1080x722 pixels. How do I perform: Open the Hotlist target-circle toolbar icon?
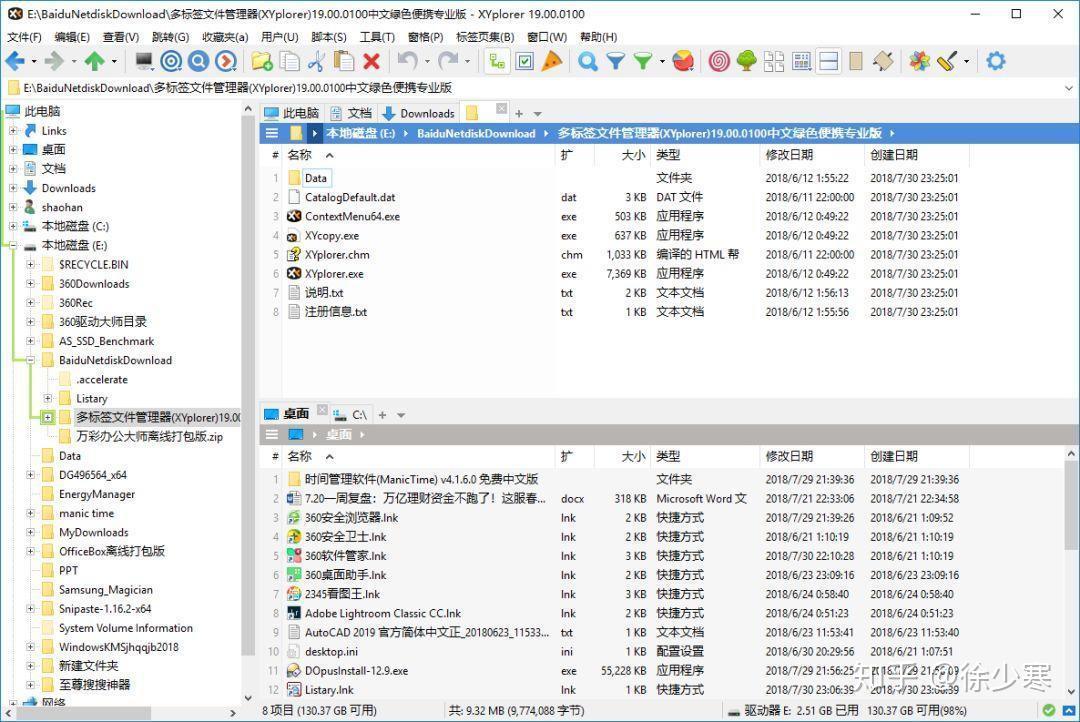pyautogui.click(x=171, y=61)
